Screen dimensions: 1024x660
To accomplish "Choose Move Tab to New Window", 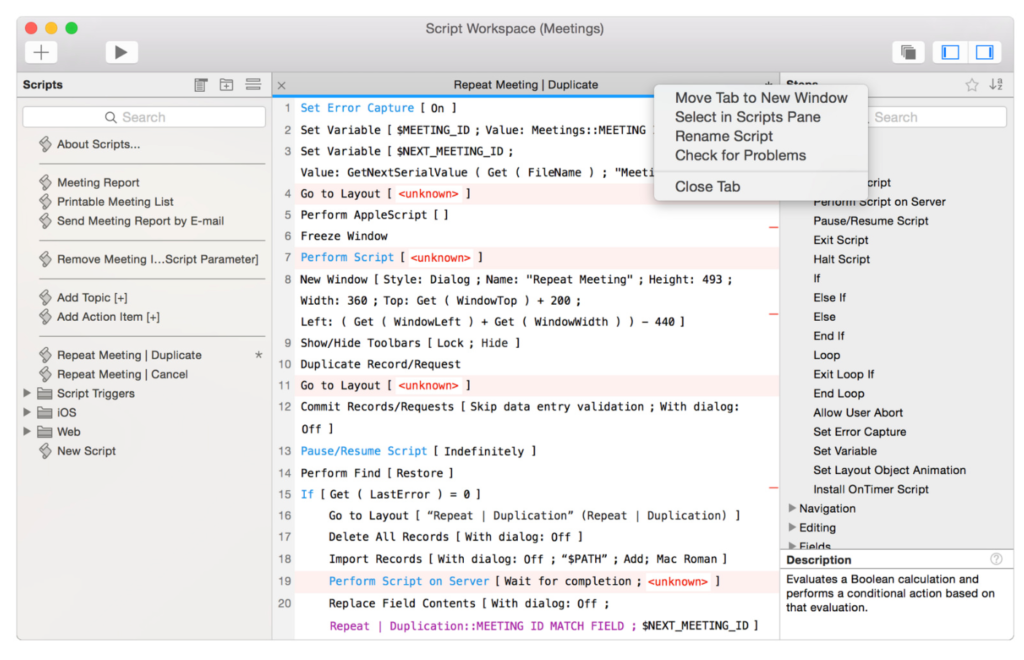I will (x=760, y=98).
